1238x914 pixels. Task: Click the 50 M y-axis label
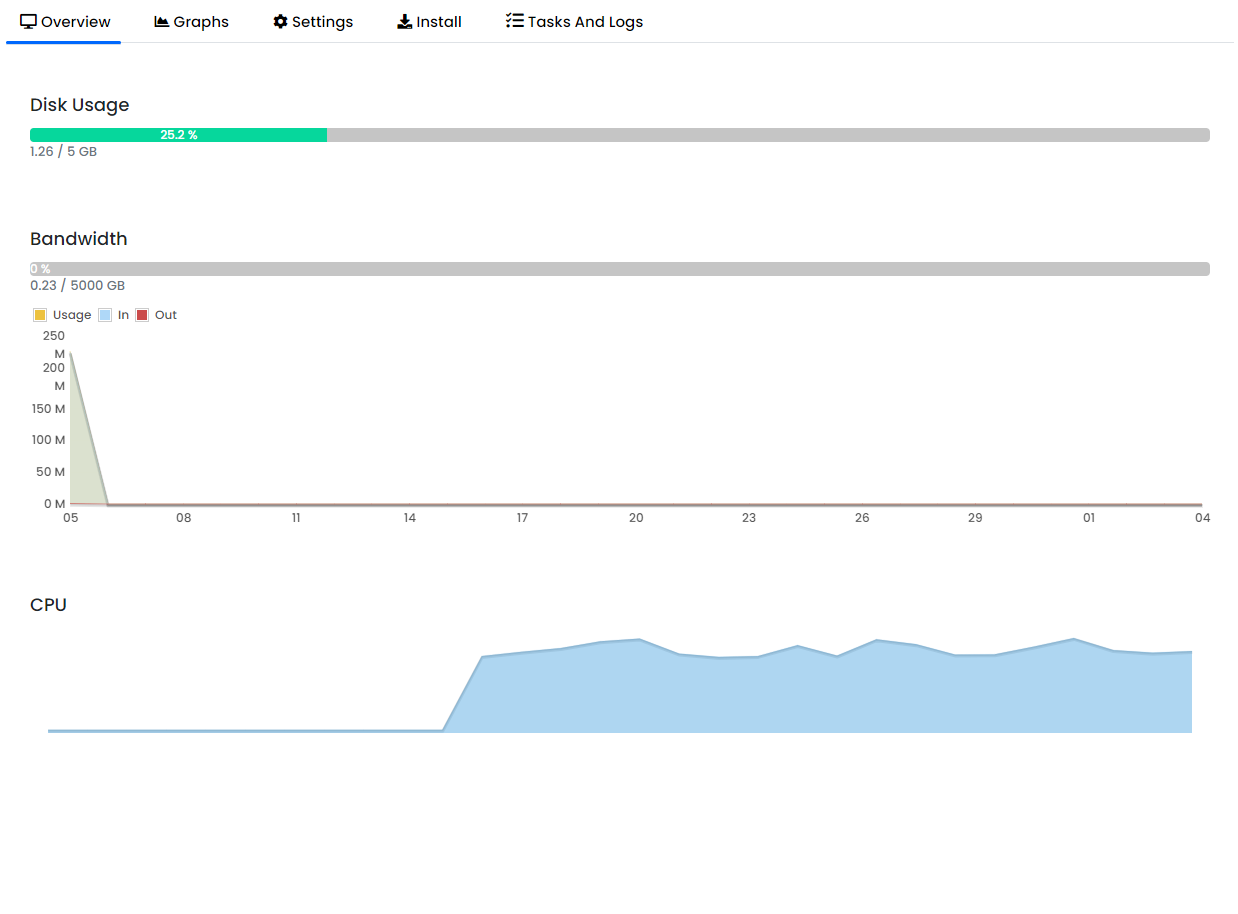point(50,472)
